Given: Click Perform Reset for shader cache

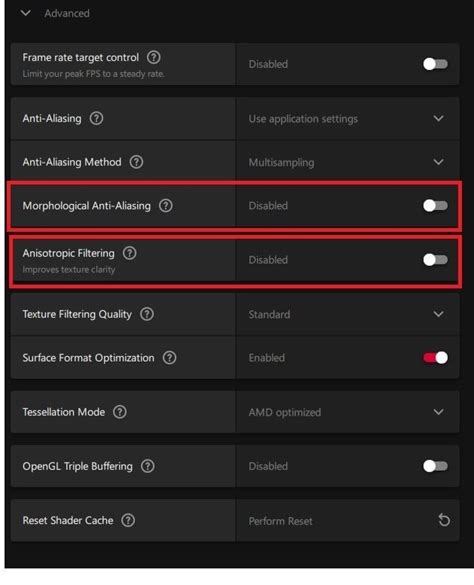Looking at the screenshot, I should (x=280, y=521).
